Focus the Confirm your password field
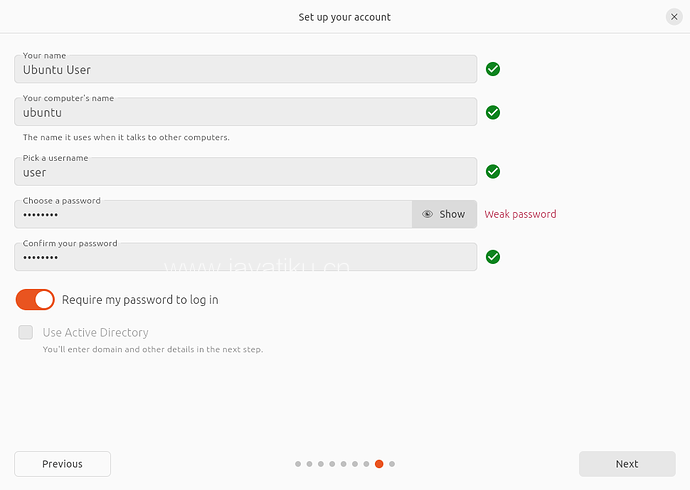690x490 pixels. pyautogui.click(x=245, y=258)
